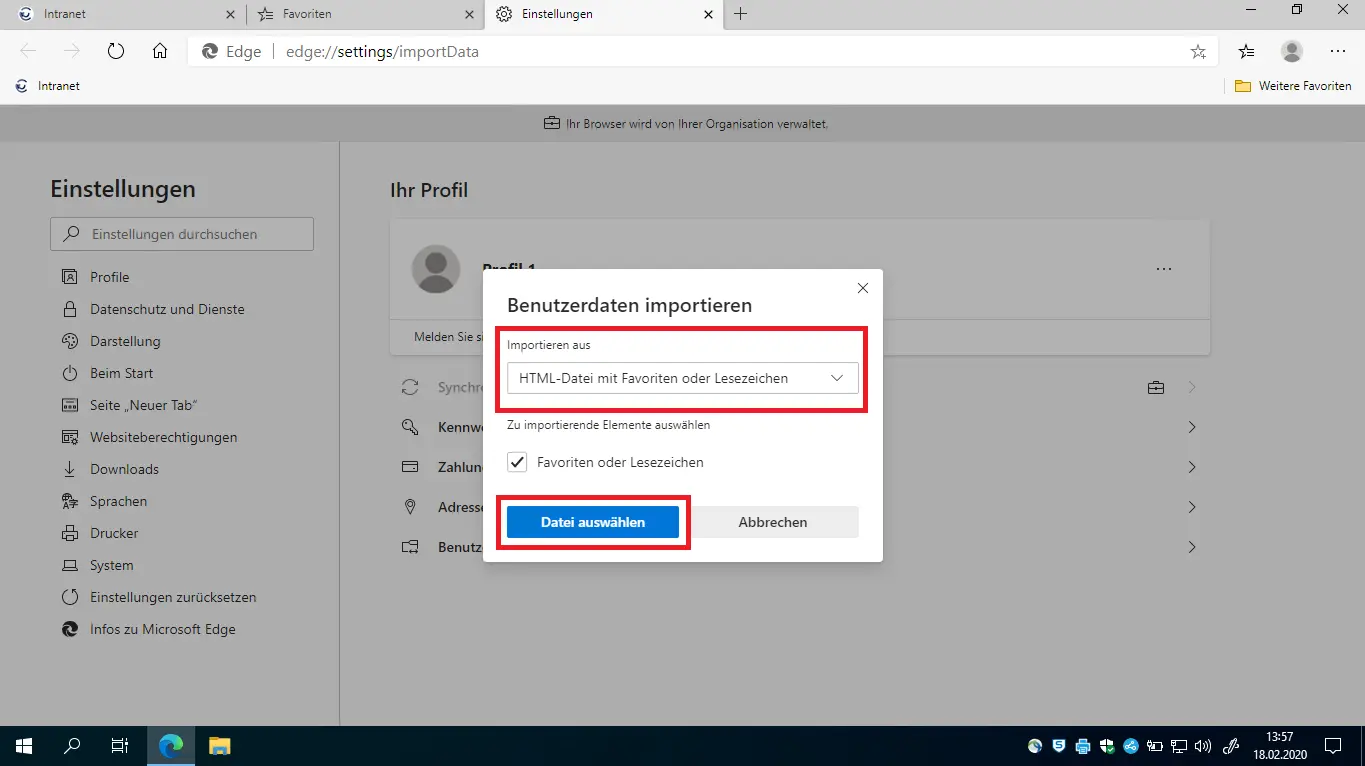1365x766 pixels.
Task: Open the browser settings and more menu
Action: click(x=1338, y=51)
